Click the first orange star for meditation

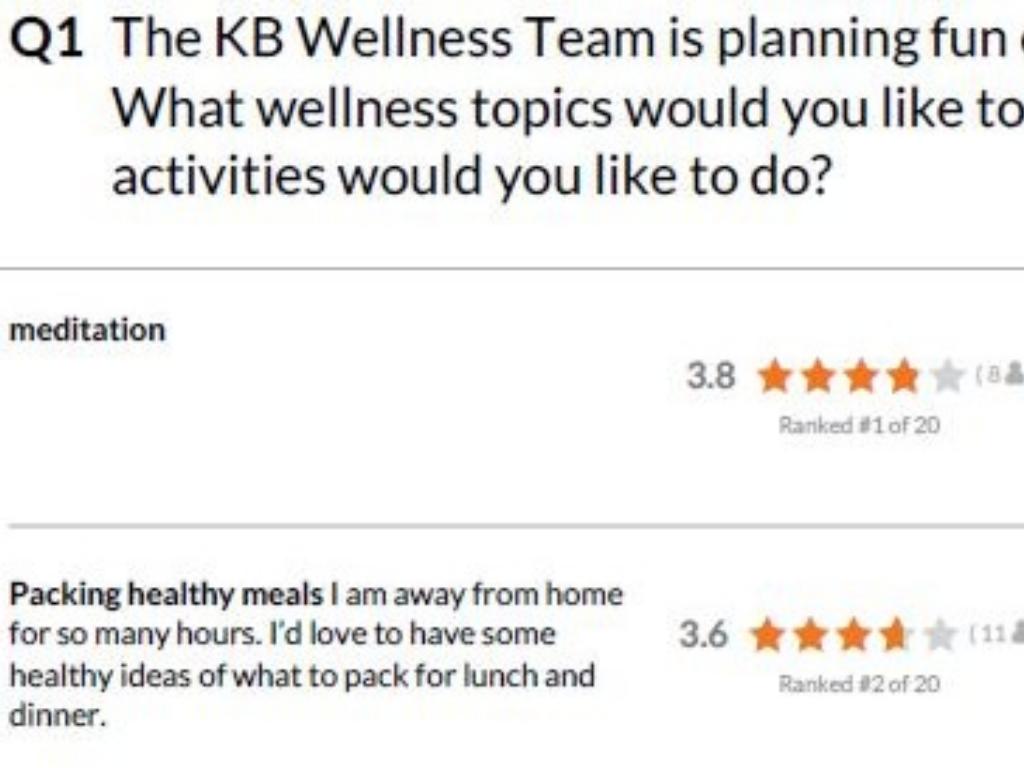pos(775,377)
